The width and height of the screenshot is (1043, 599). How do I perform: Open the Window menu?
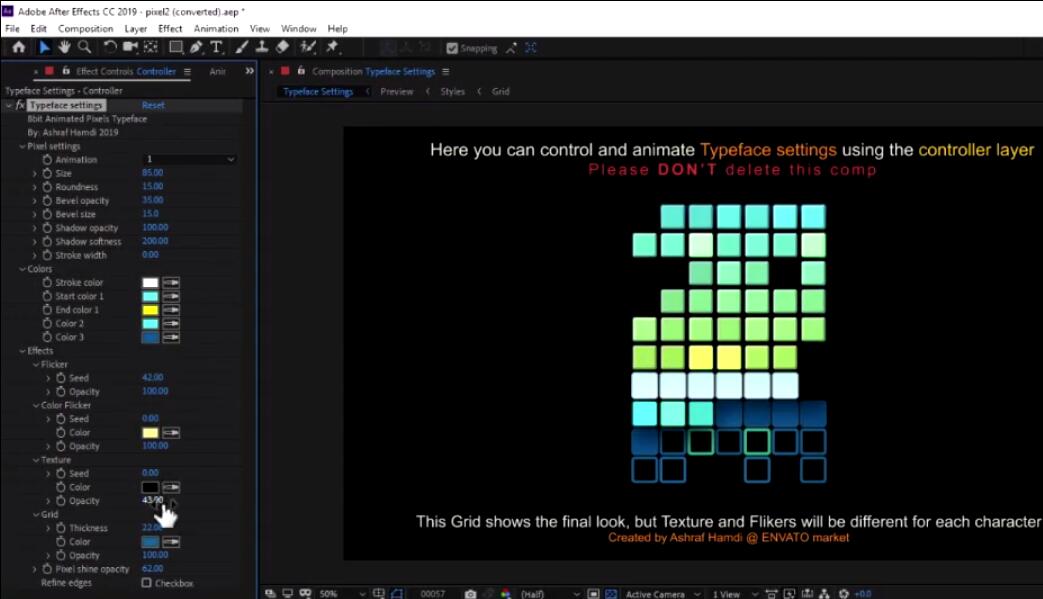click(x=298, y=29)
